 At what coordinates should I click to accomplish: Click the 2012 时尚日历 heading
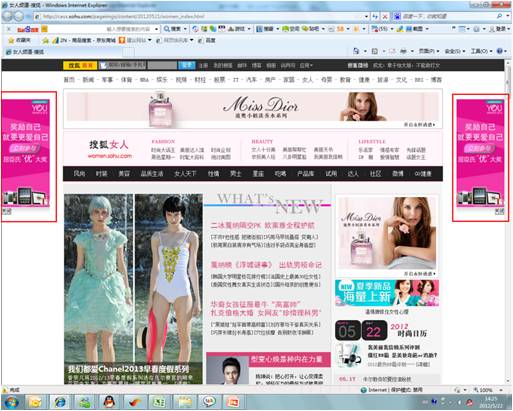coord(408,330)
